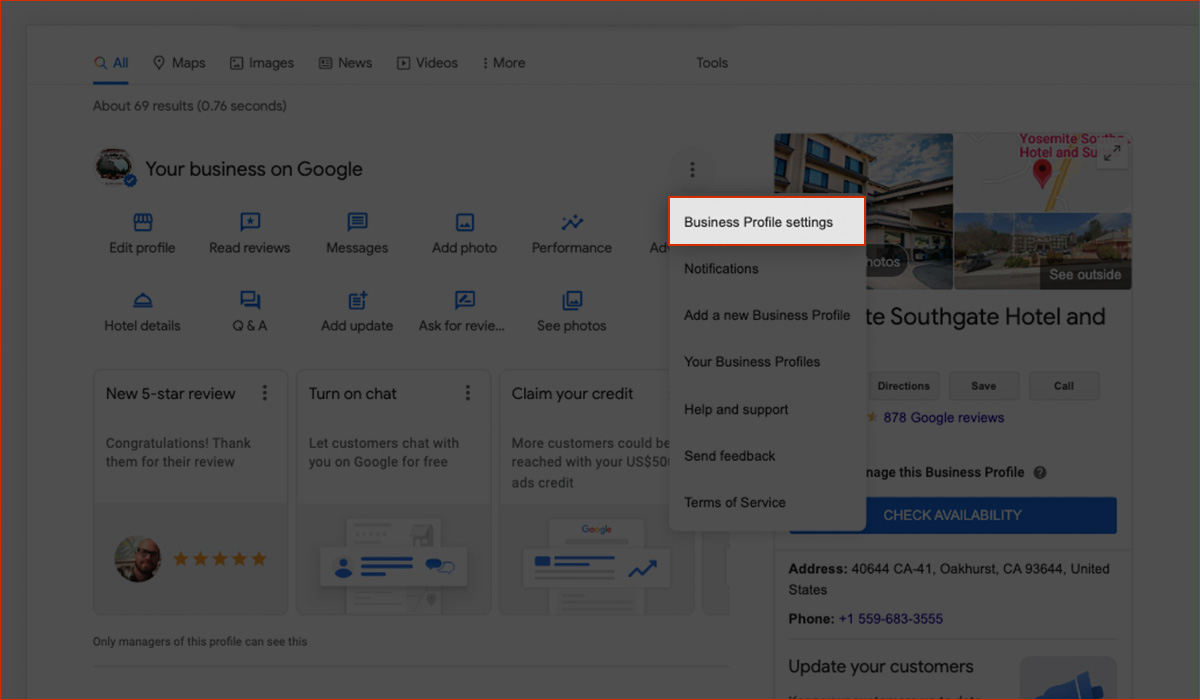This screenshot has width=1200, height=700.
Task: Click the five gold stars rating
Action: coord(220,559)
